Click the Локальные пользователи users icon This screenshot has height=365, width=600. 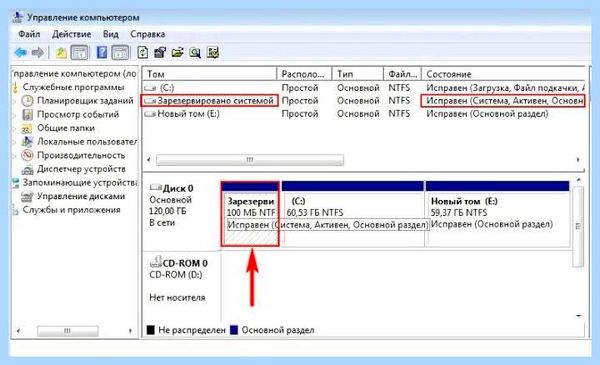[27, 142]
